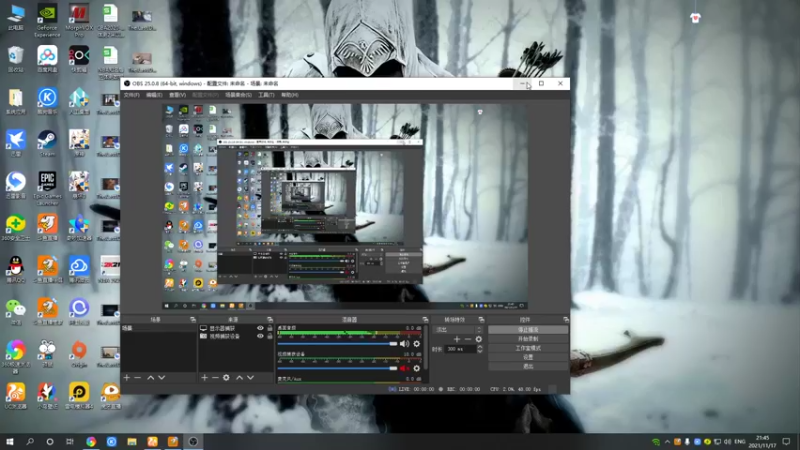The width and height of the screenshot is (800, 450).
Task: Open GeForce Experience desktop shortcut
Action: click(x=47, y=20)
